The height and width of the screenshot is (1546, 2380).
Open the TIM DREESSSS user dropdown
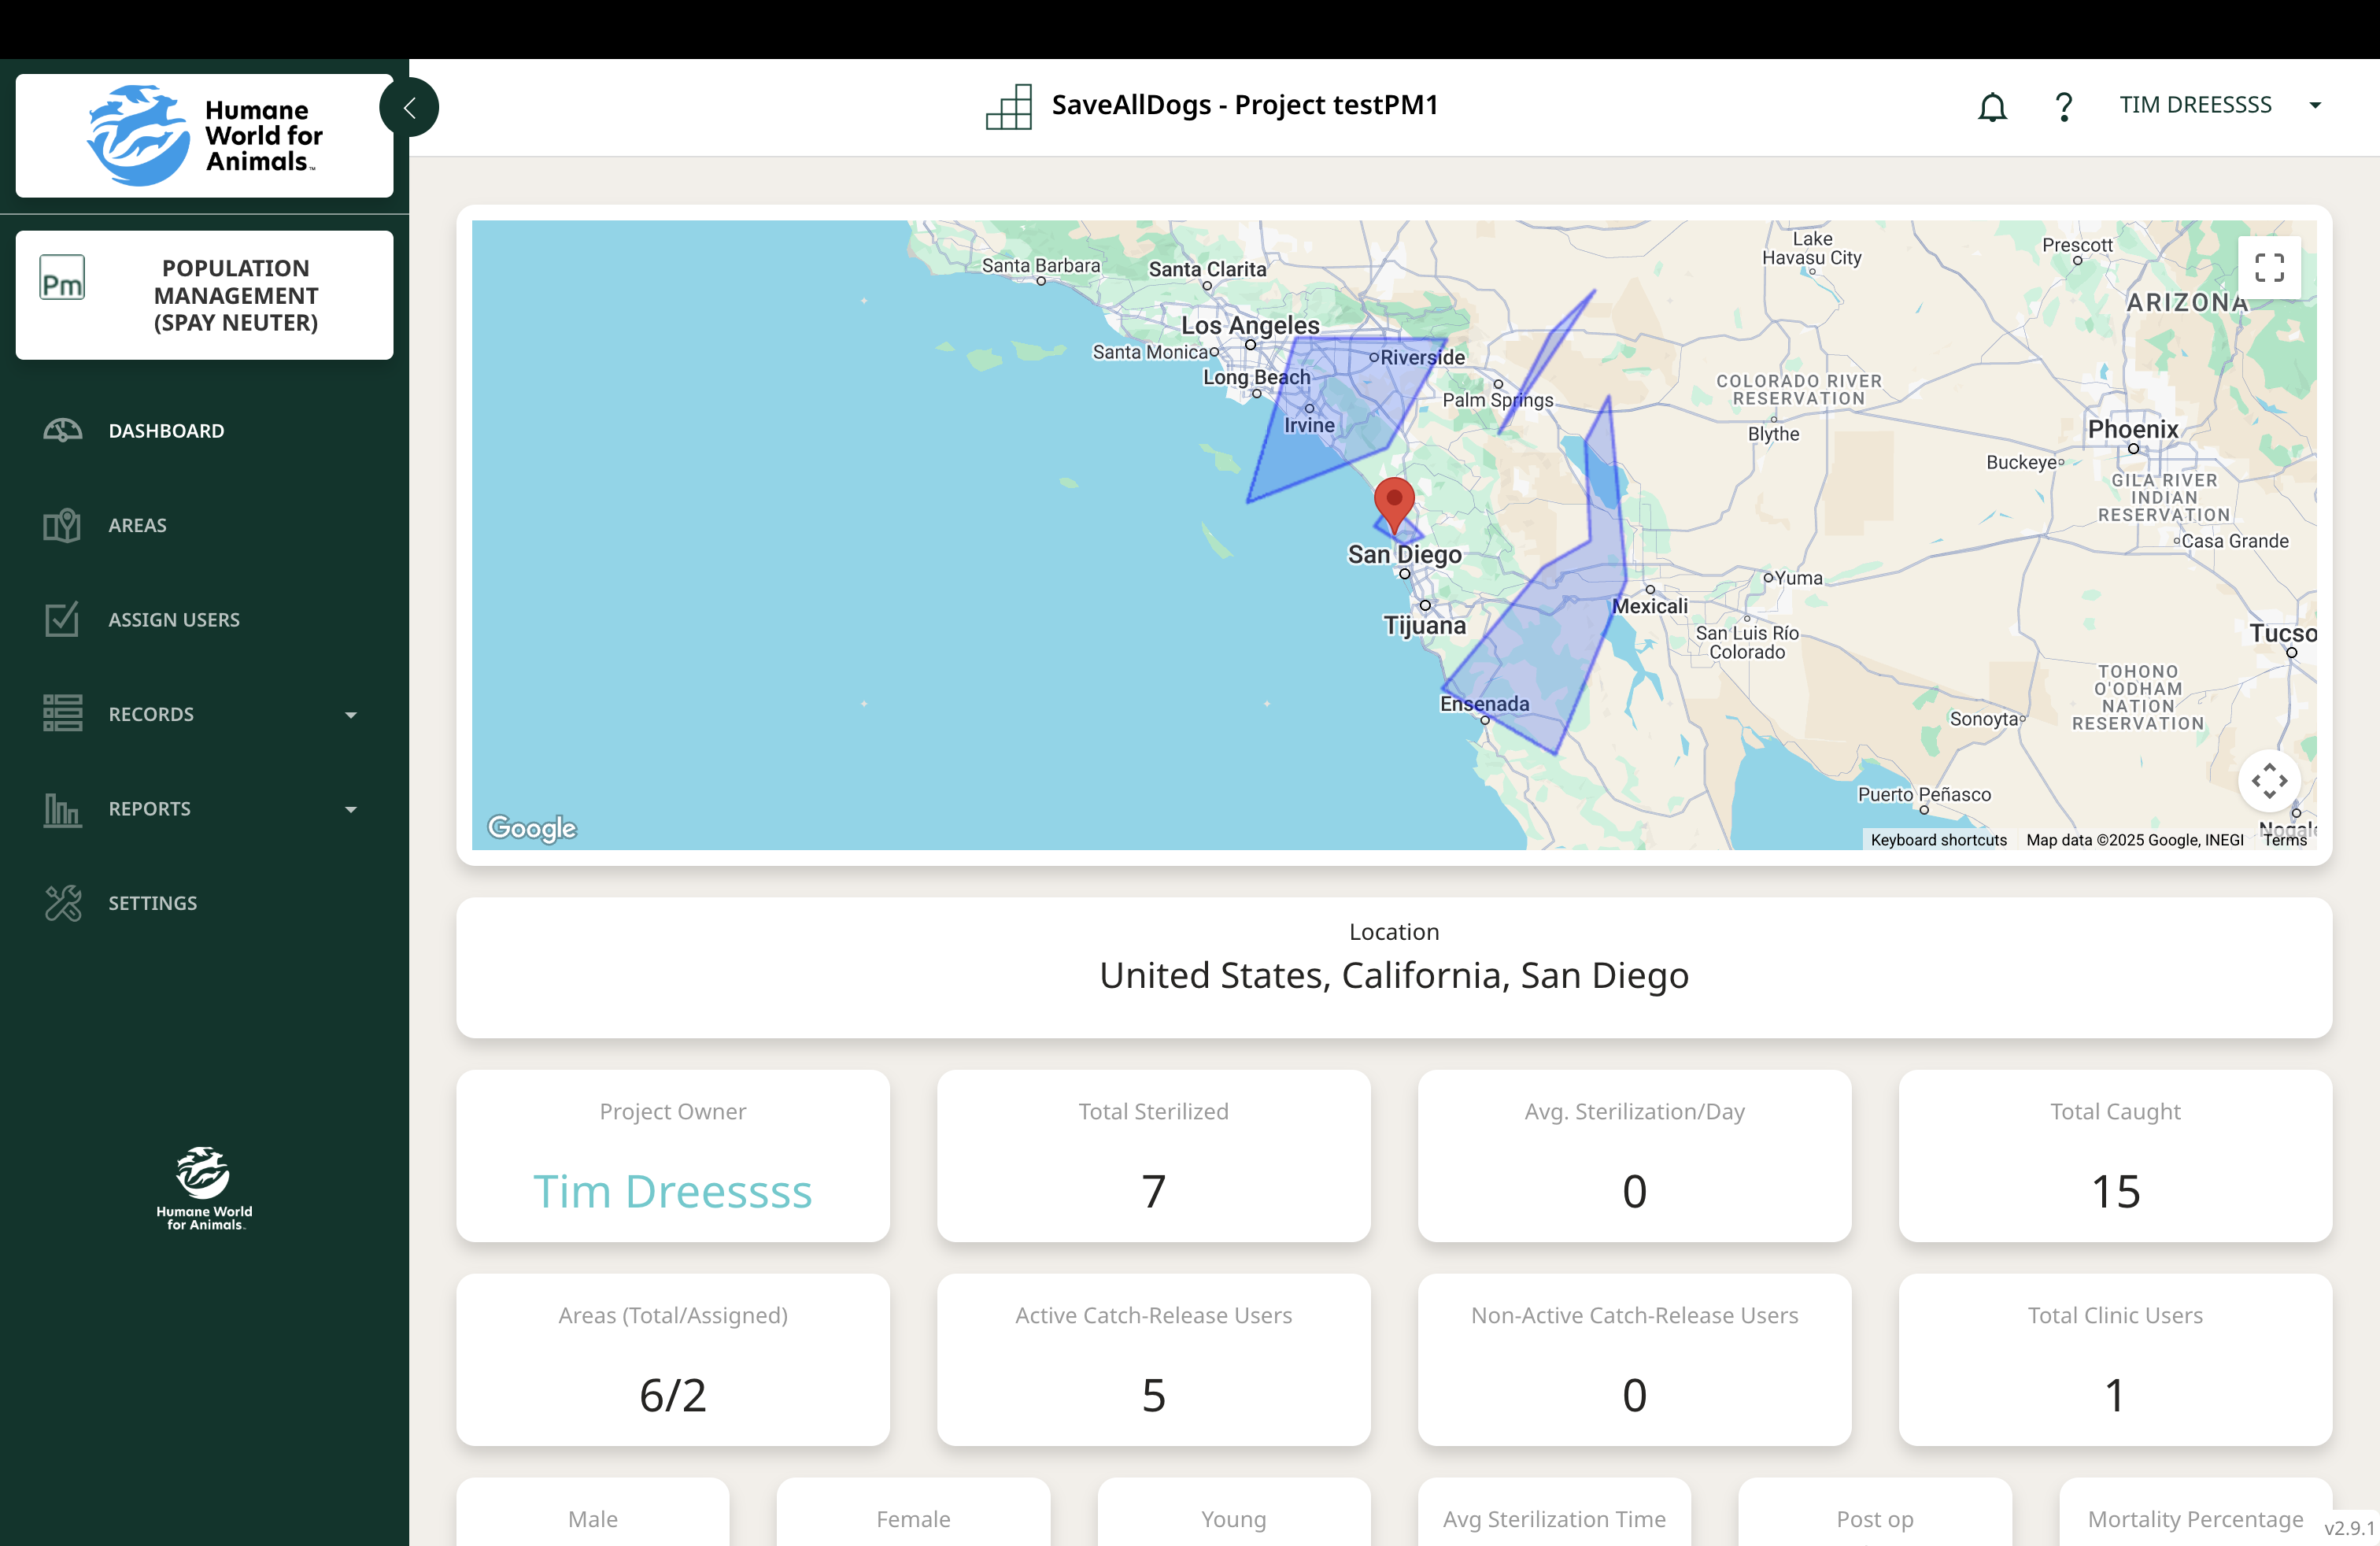[x=2315, y=105]
